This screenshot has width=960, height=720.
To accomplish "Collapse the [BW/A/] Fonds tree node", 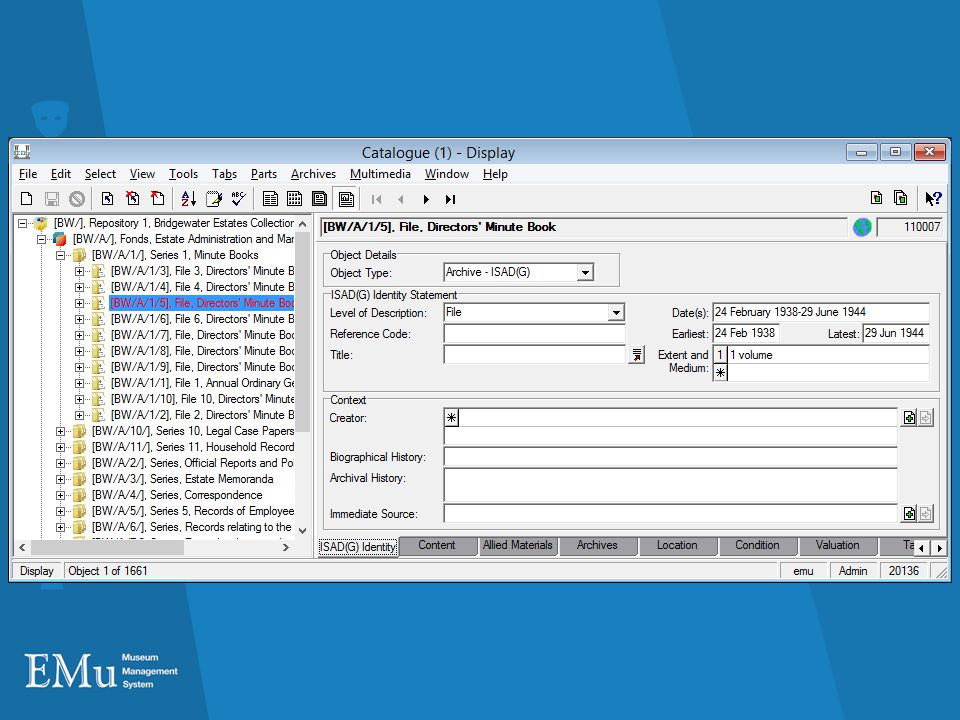I will click(42, 239).
